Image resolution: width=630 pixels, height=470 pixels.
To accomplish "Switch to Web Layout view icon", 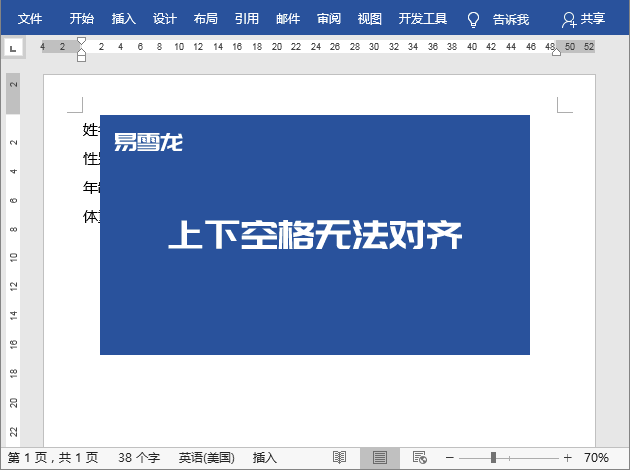I will 420,457.
